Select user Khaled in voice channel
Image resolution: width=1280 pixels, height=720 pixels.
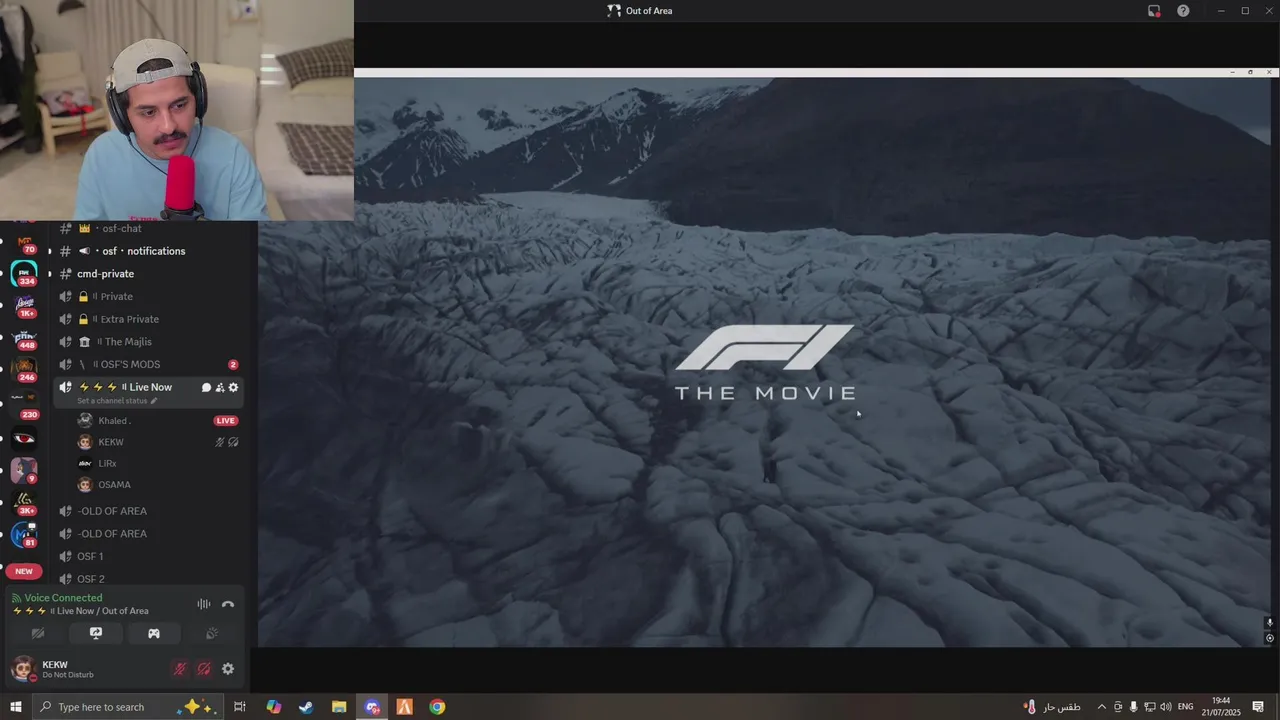click(114, 421)
